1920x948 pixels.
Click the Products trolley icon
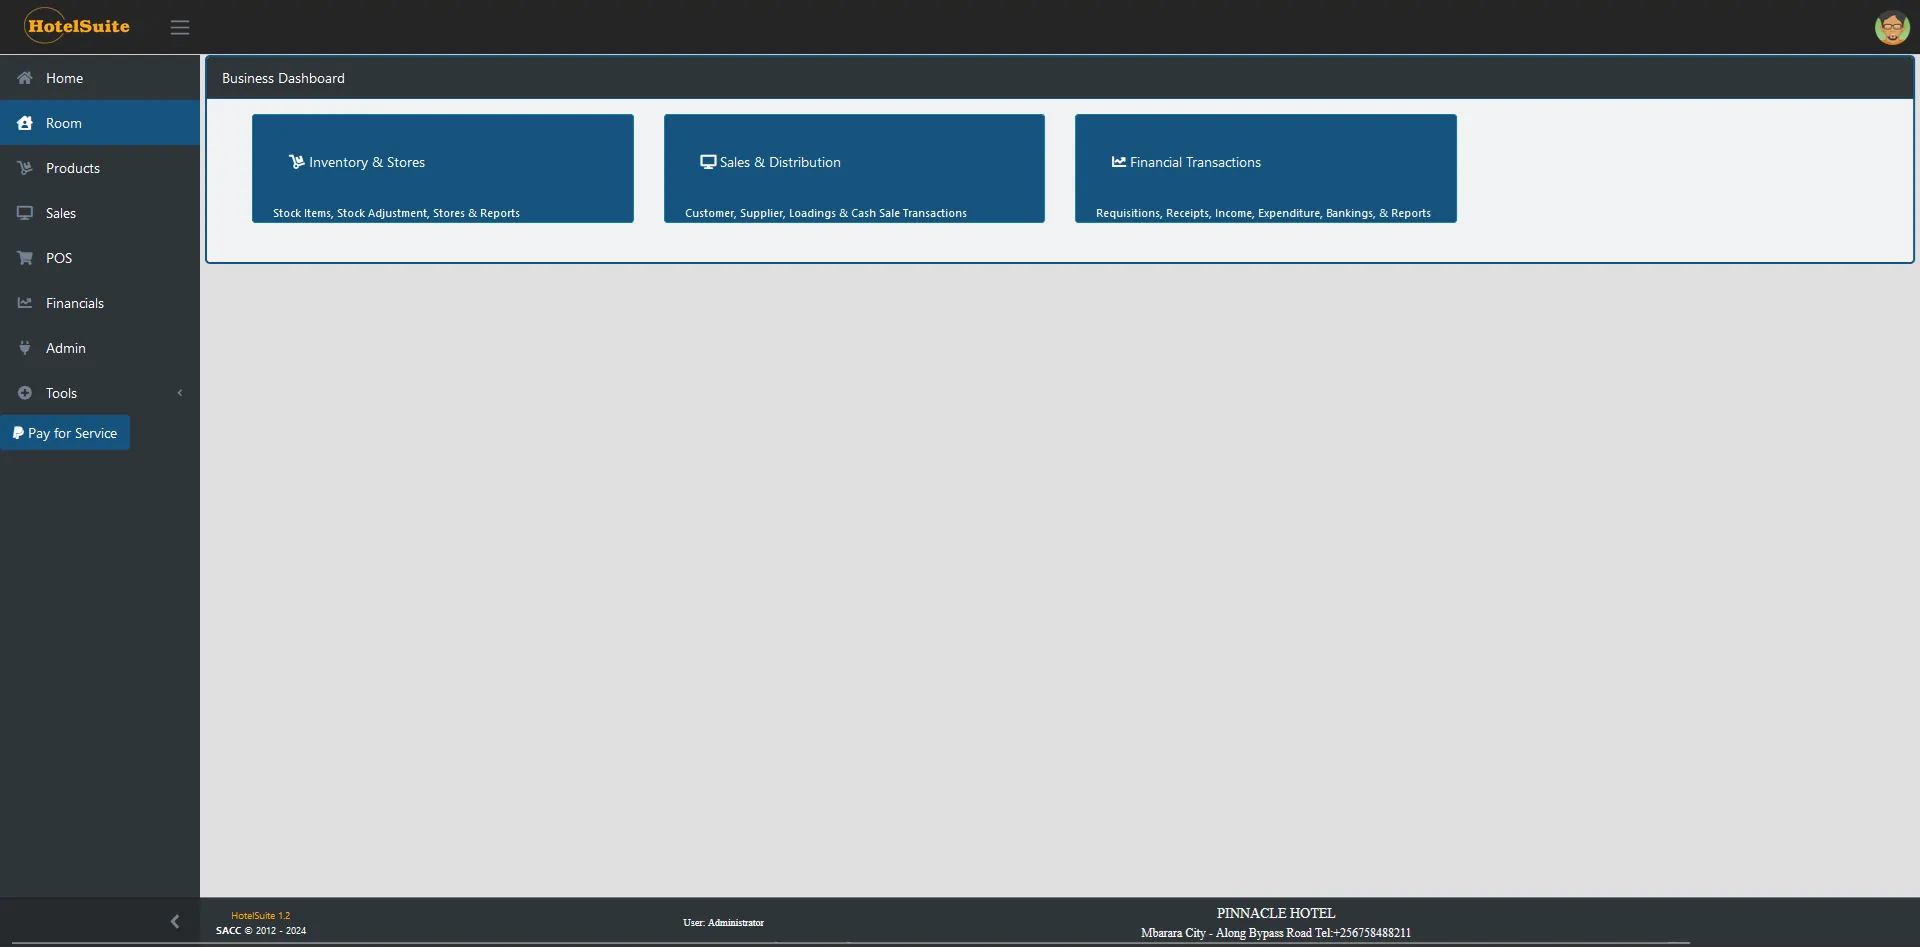25,168
